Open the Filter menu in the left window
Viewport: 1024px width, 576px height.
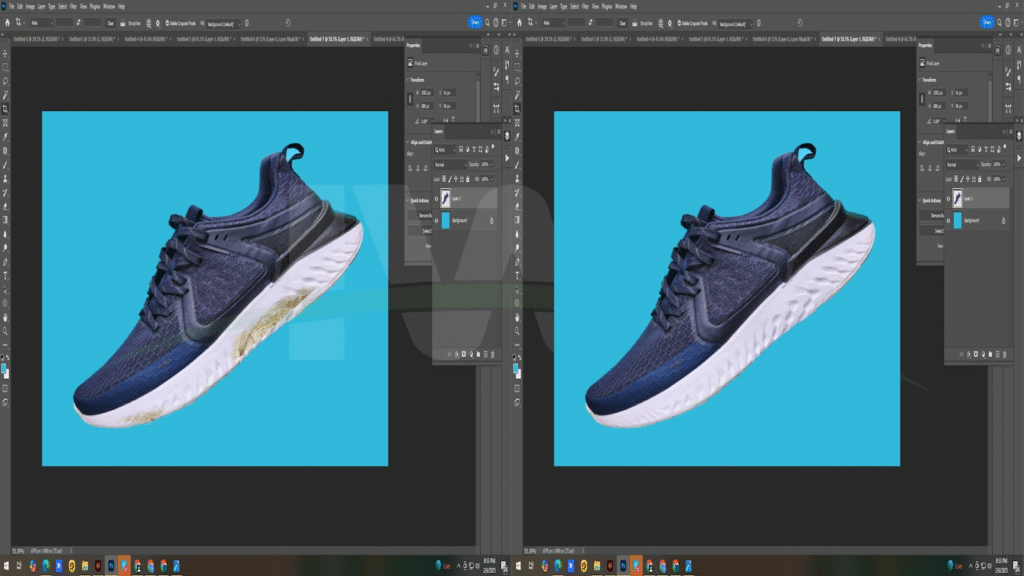(x=73, y=7)
